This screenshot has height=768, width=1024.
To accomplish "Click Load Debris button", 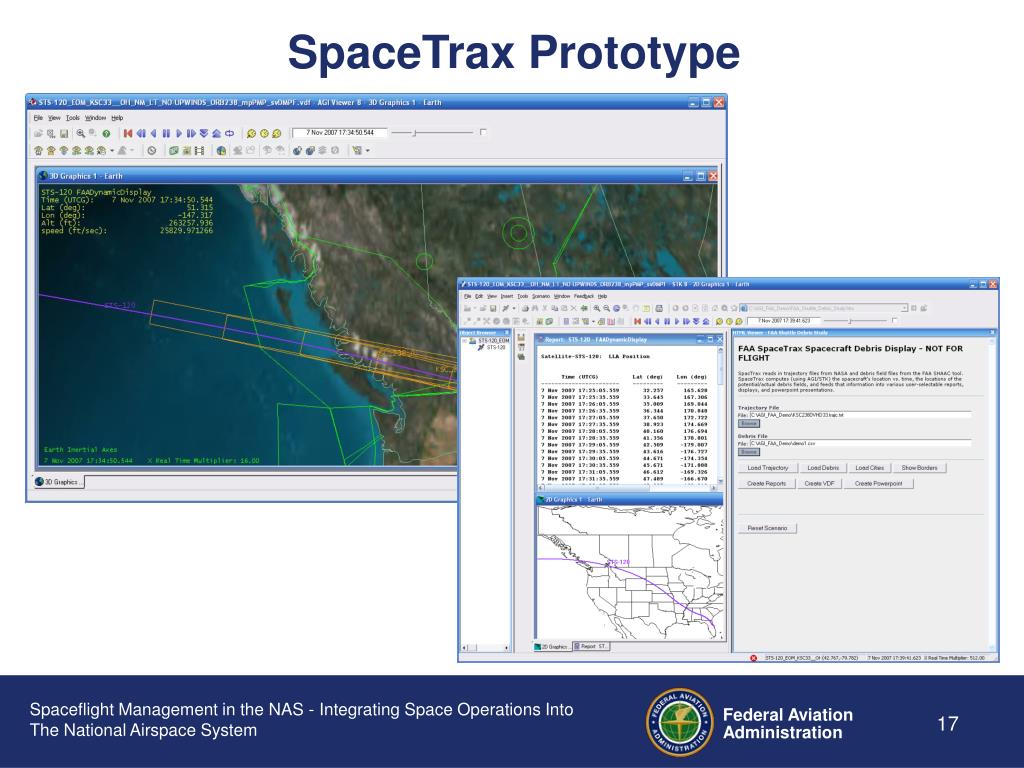I will pyautogui.click(x=823, y=468).
